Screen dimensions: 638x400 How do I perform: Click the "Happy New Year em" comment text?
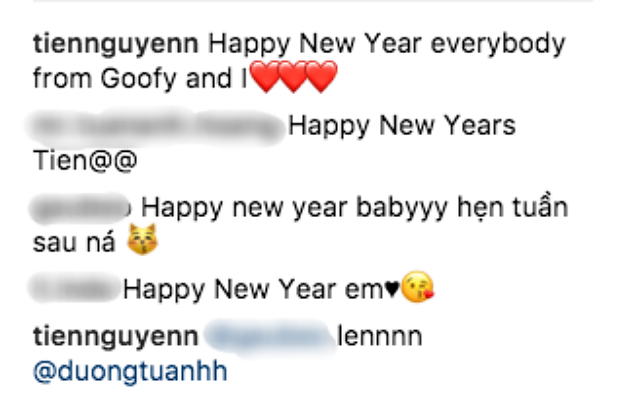(x=253, y=290)
